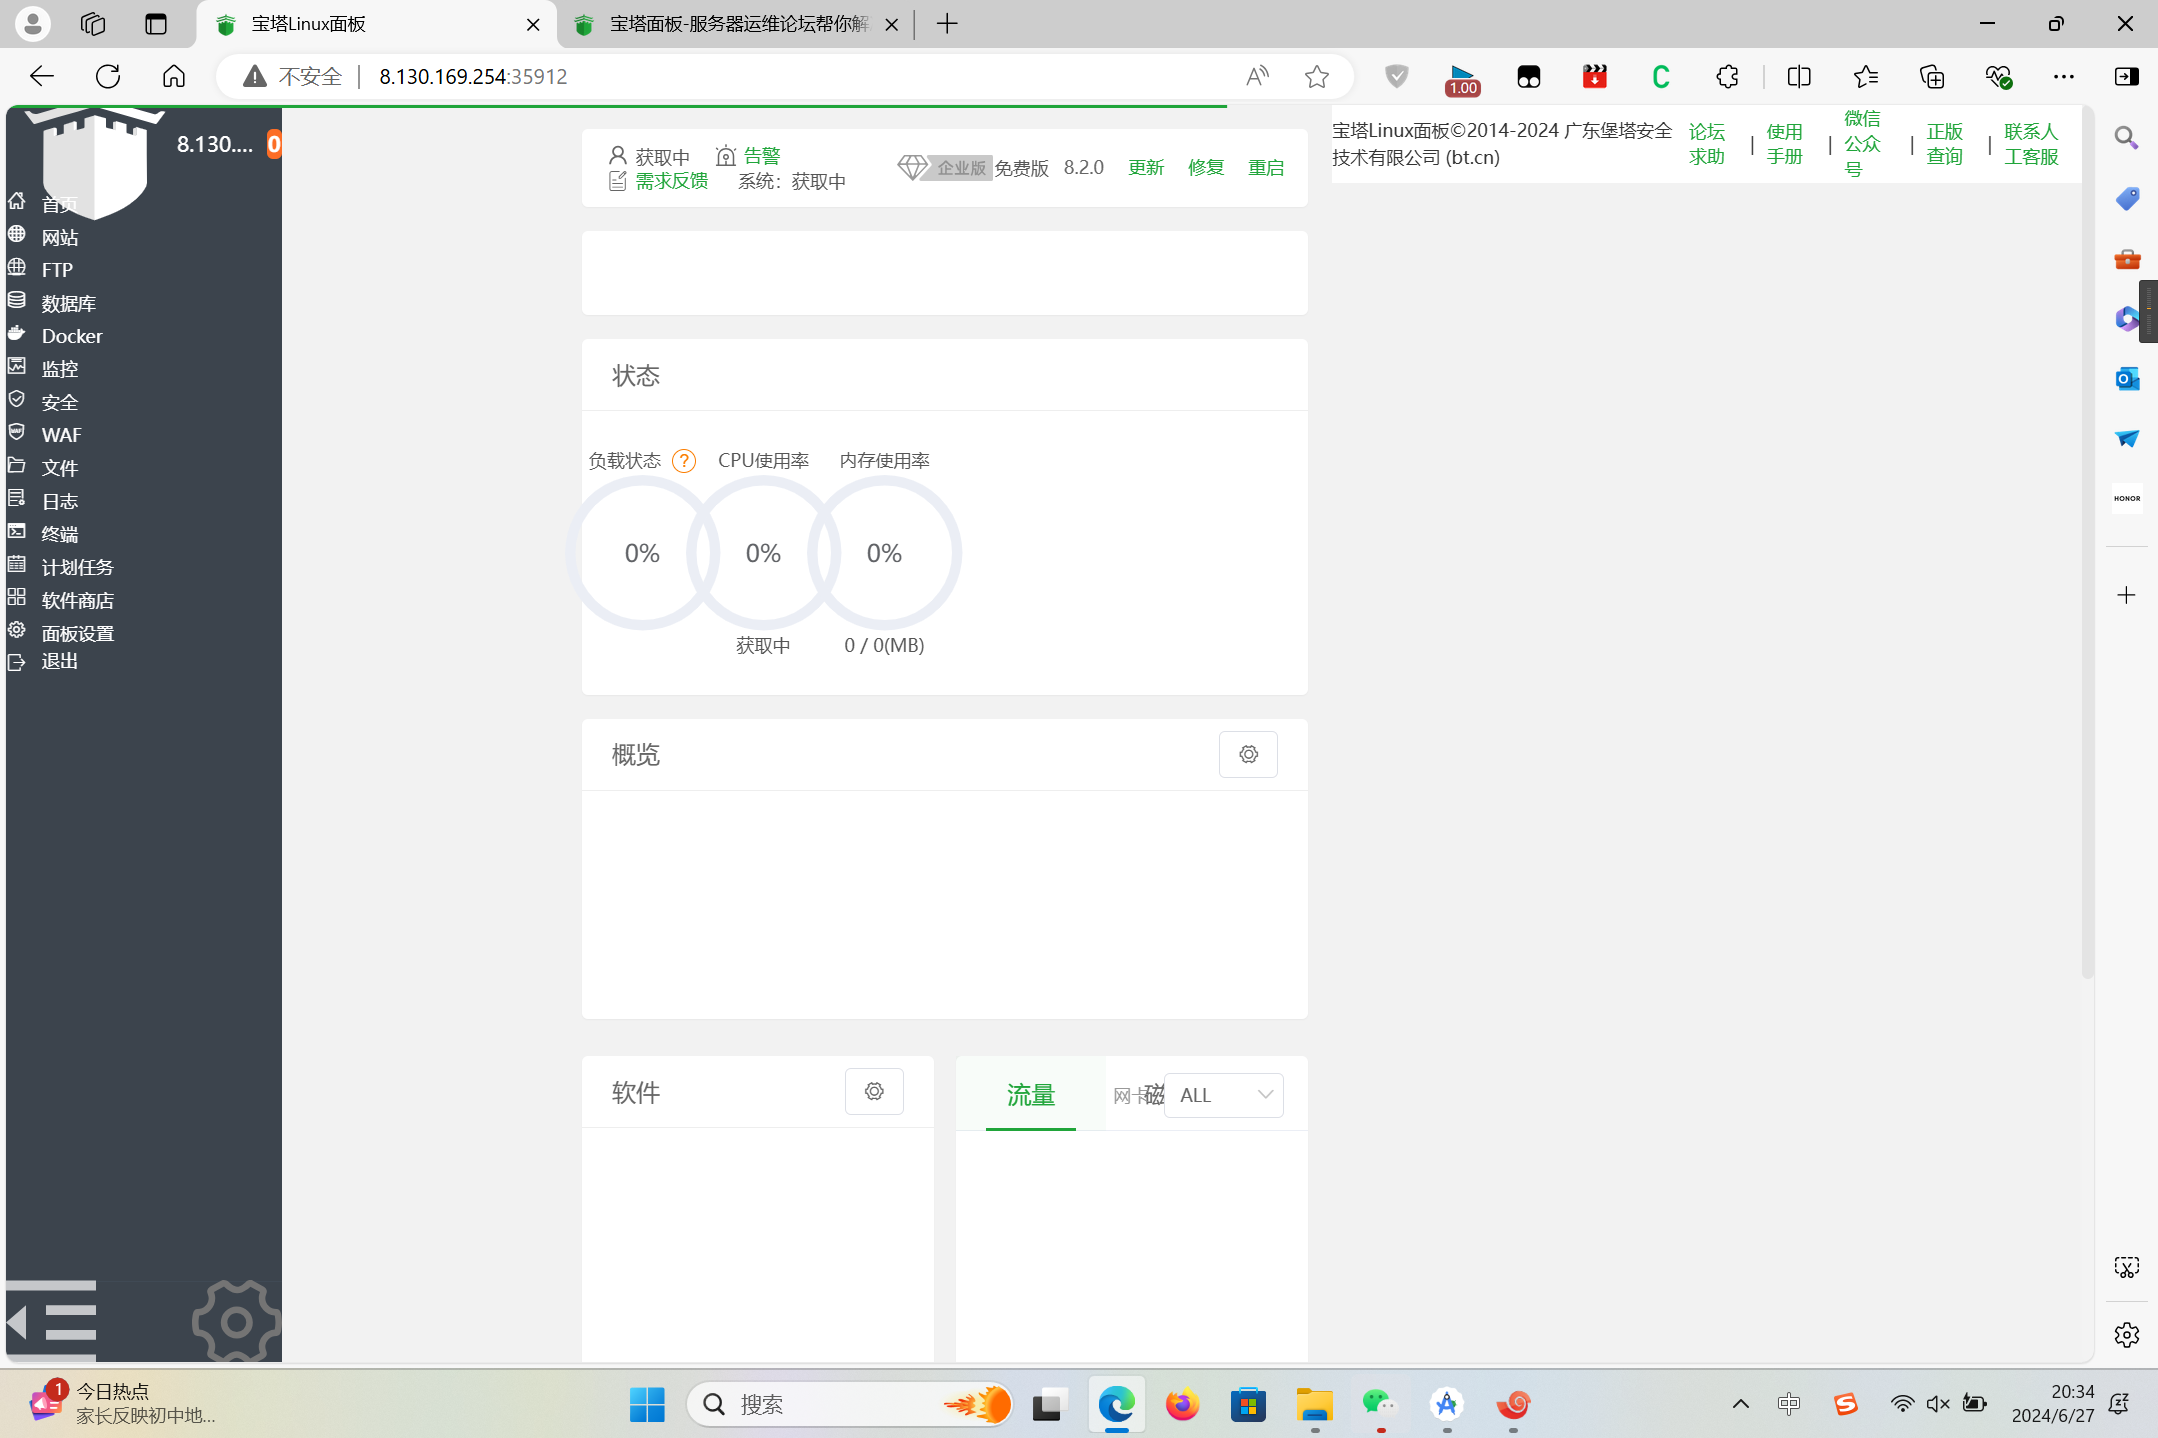This screenshot has width=2158, height=1438.
Task: Show hidden tray icons chevron
Action: [1740, 1404]
